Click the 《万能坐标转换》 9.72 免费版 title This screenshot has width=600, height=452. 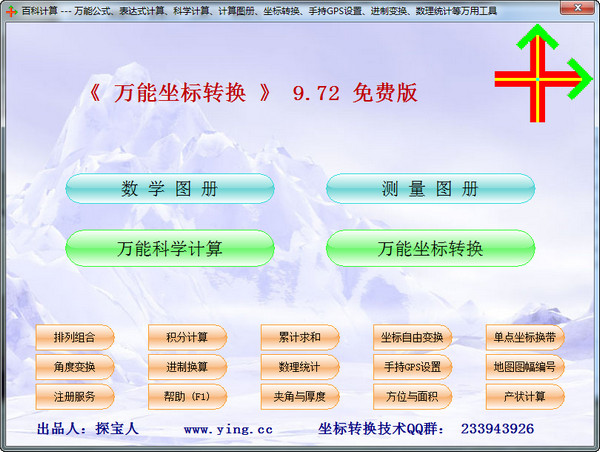253,93
